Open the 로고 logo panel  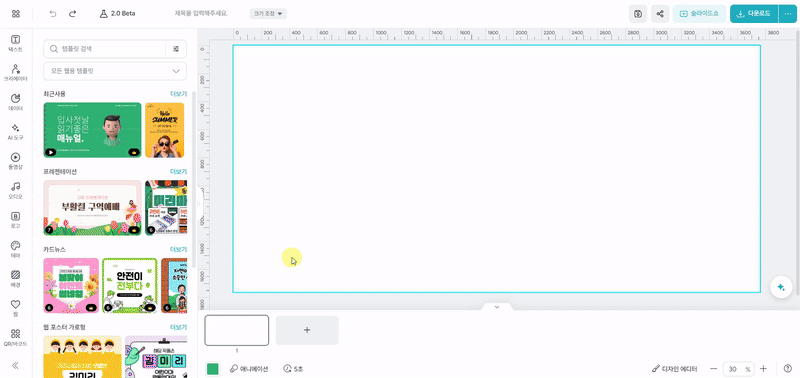point(16,220)
